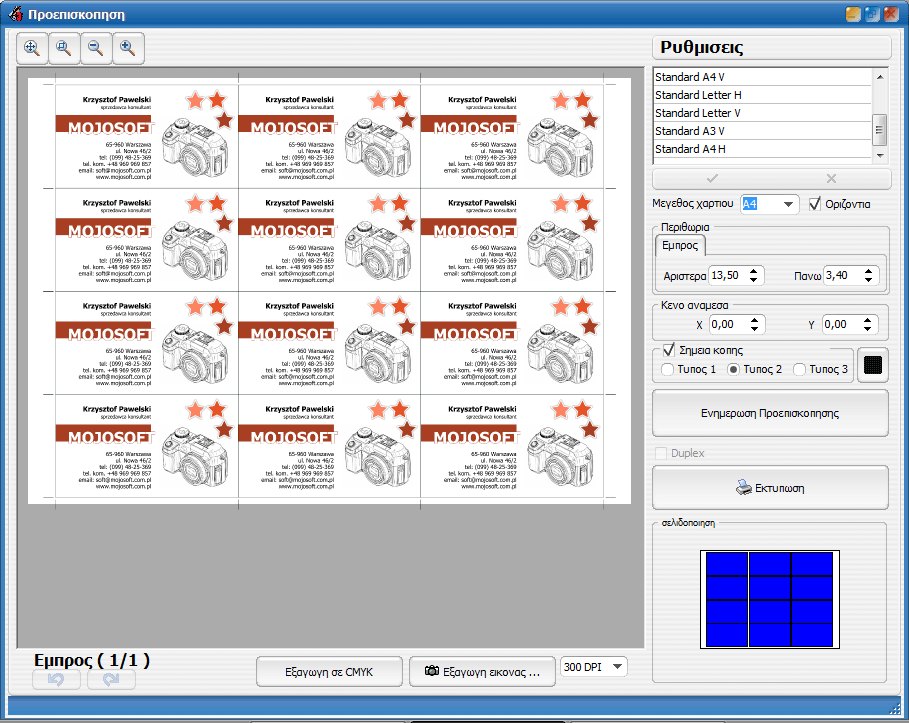The height and width of the screenshot is (723, 909).
Task: Open the black cut marks color swatch
Action: (872, 365)
